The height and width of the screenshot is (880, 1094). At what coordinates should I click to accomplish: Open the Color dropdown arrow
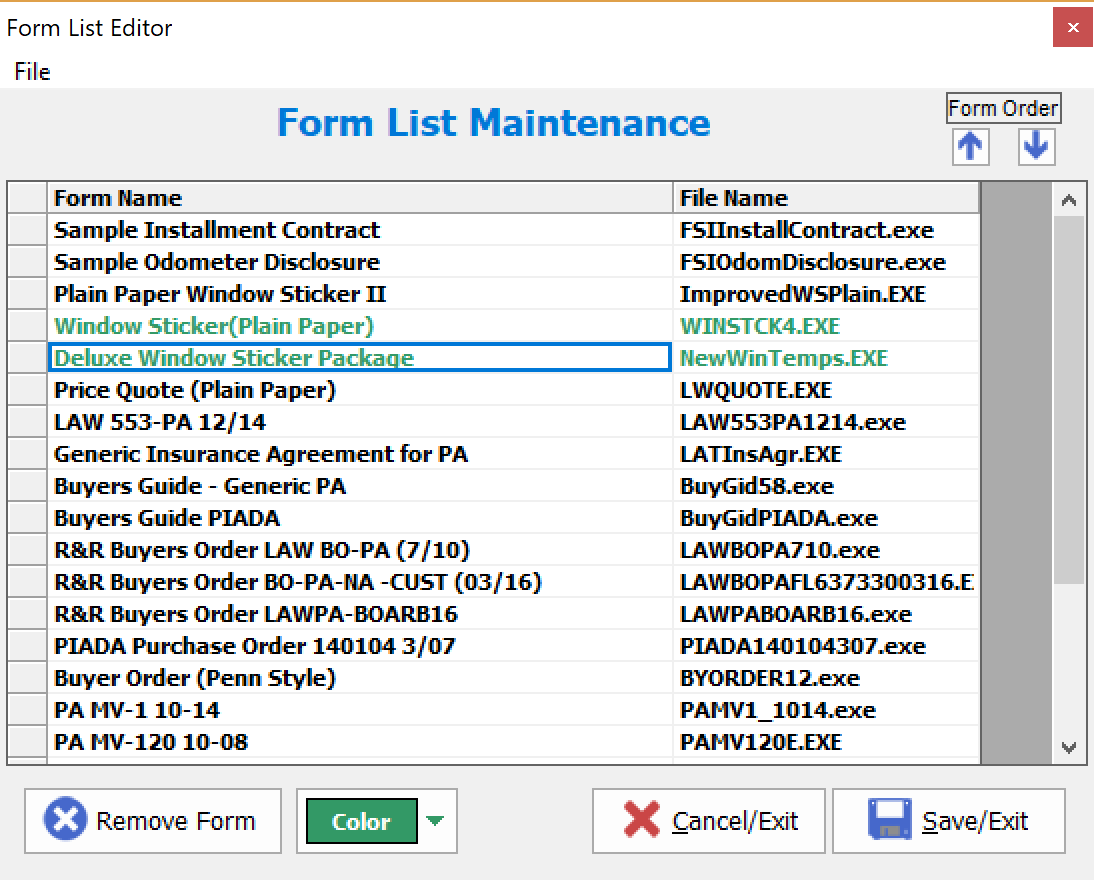pyautogui.click(x=435, y=820)
